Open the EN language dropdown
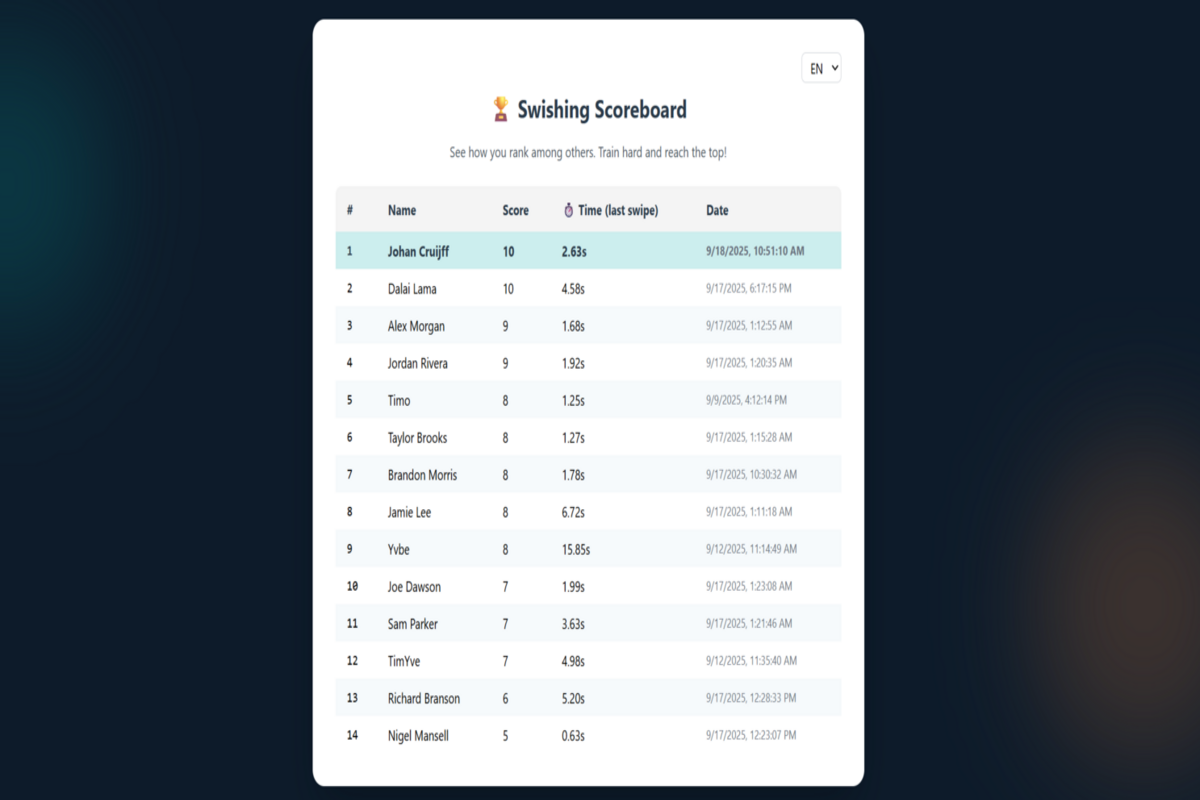The height and width of the screenshot is (800, 1200). 821,68
